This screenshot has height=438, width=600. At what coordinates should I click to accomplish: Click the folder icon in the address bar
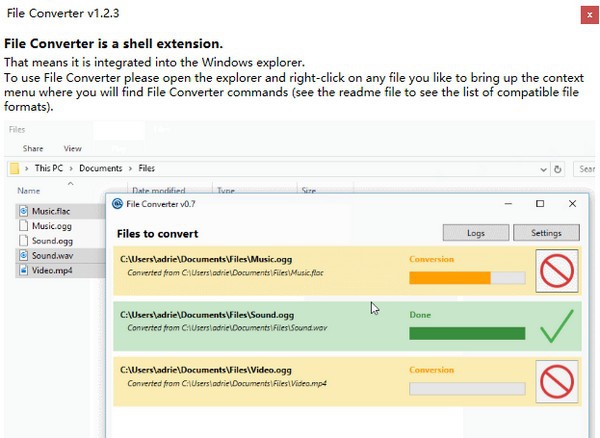pyautogui.click(x=15, y=169)
